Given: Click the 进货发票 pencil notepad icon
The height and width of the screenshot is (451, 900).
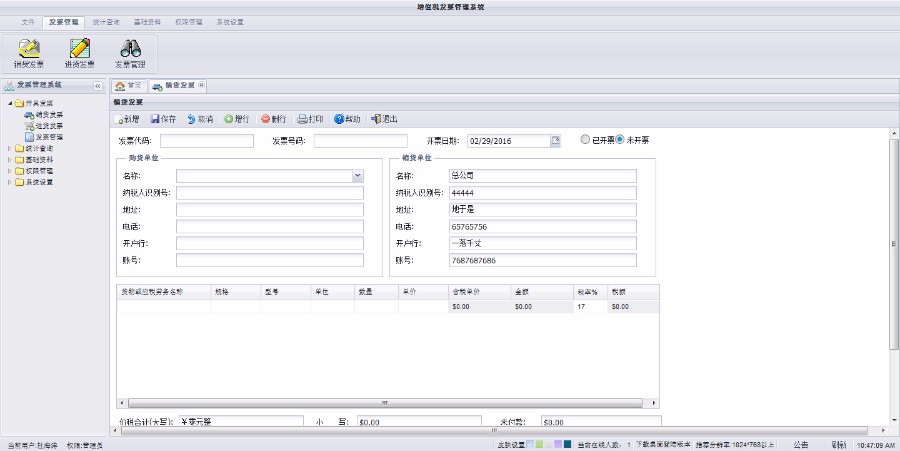Looking at the screenshot, I should [x=80, y=48].
